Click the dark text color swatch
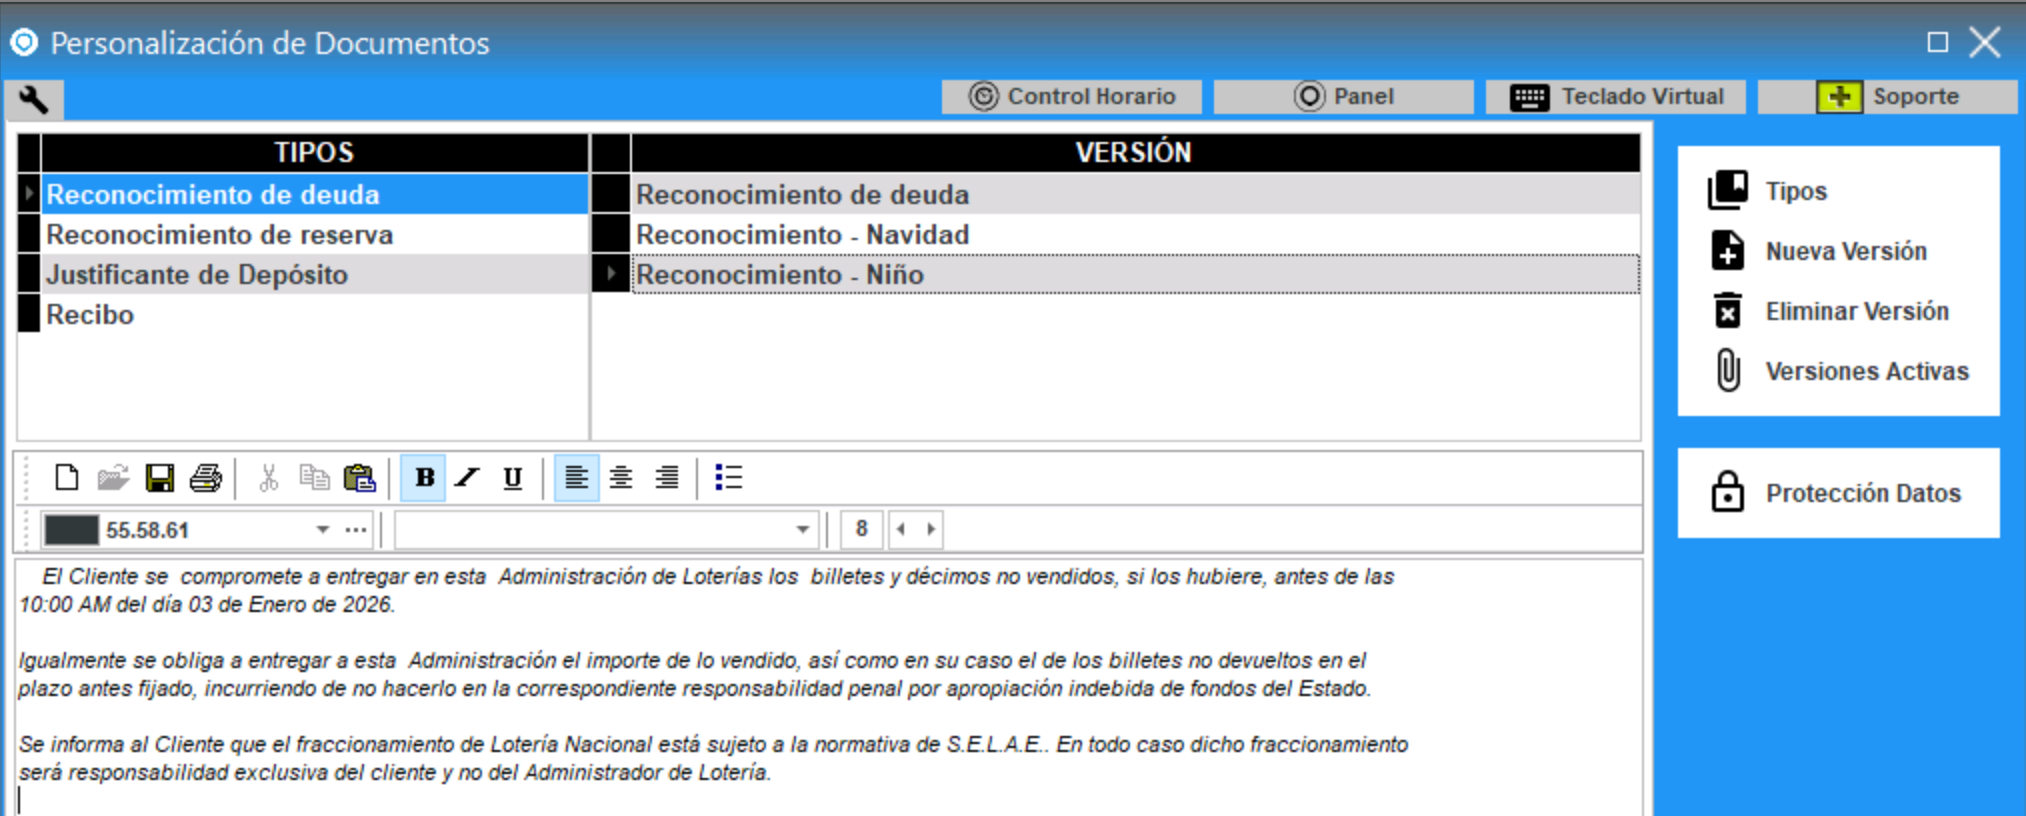The height and width of the screenshot is (816, 2026). [x=72, y=530]
